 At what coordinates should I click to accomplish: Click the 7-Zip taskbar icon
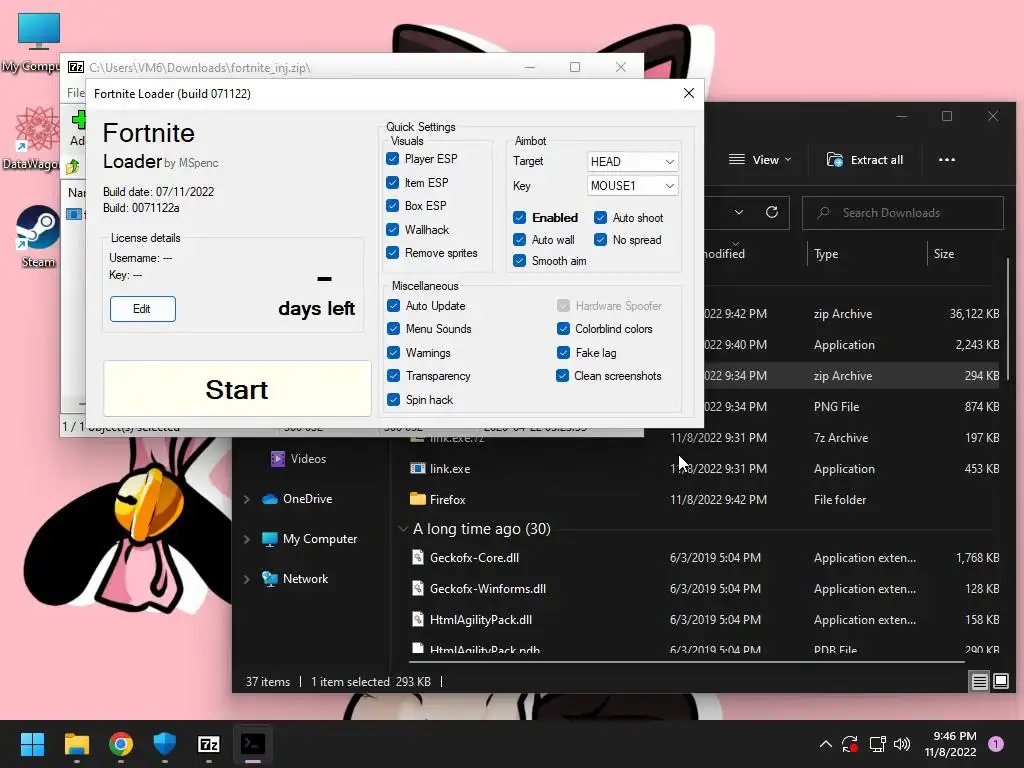[209, 744]
